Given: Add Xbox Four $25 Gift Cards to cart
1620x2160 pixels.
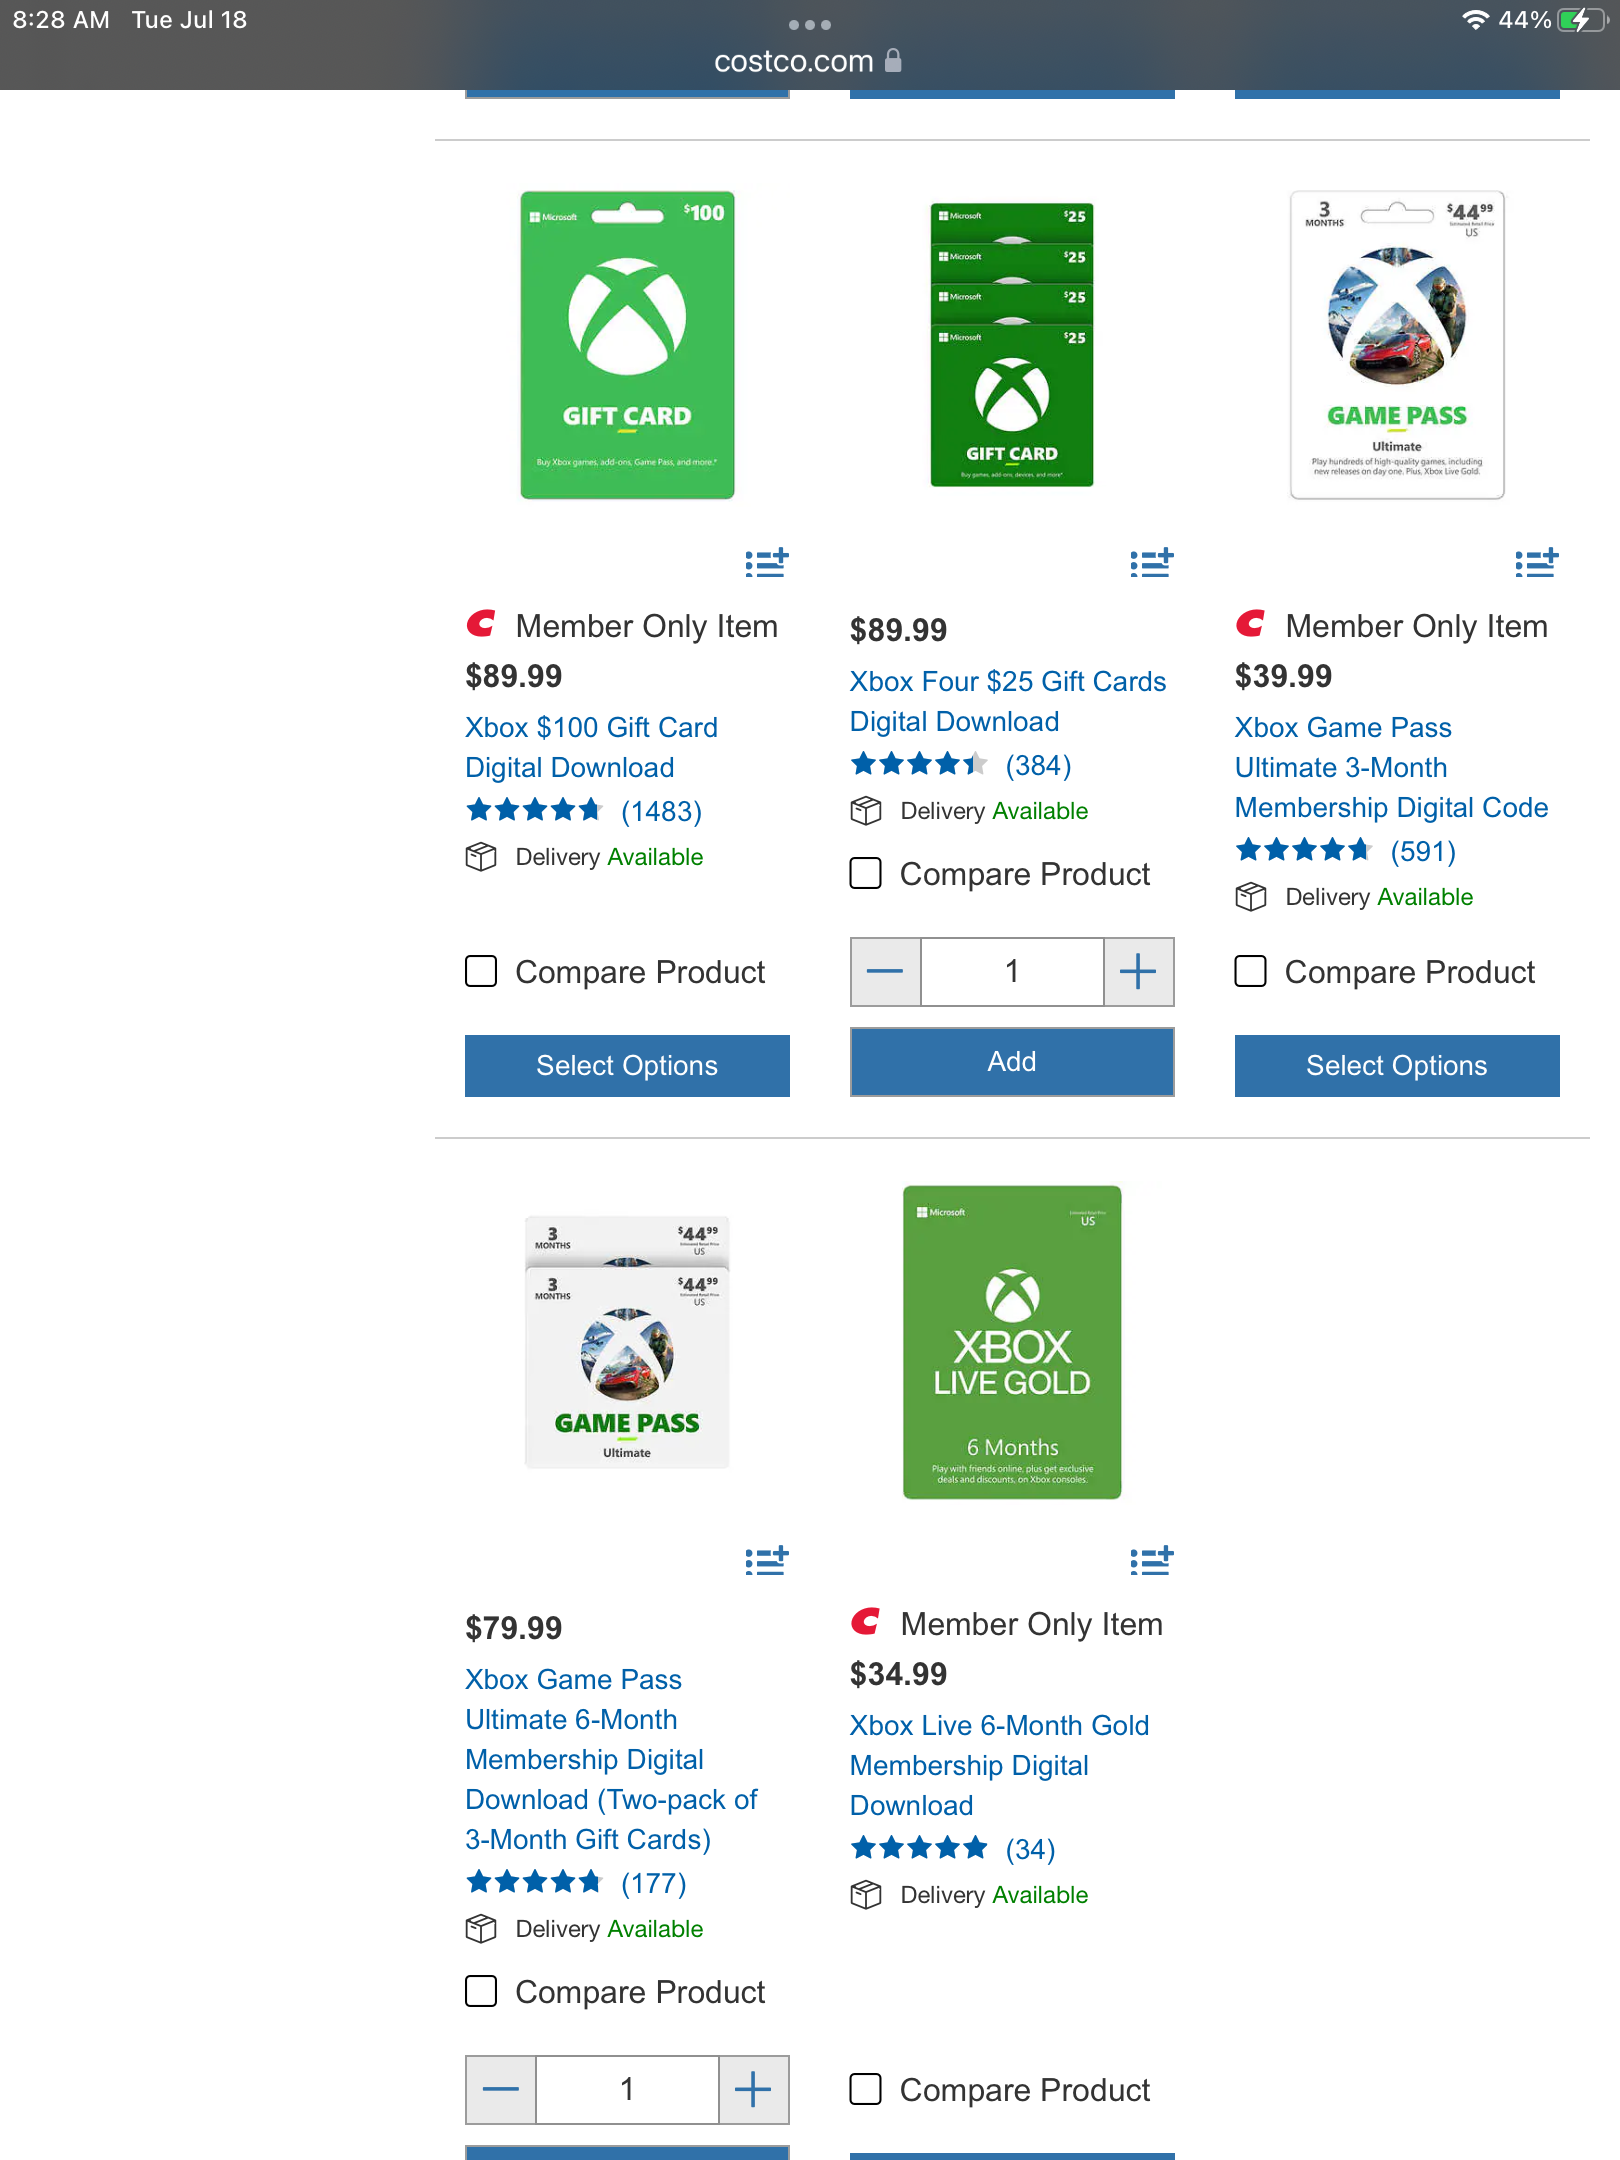Looking at the screenshot, I should 1012,1062.
